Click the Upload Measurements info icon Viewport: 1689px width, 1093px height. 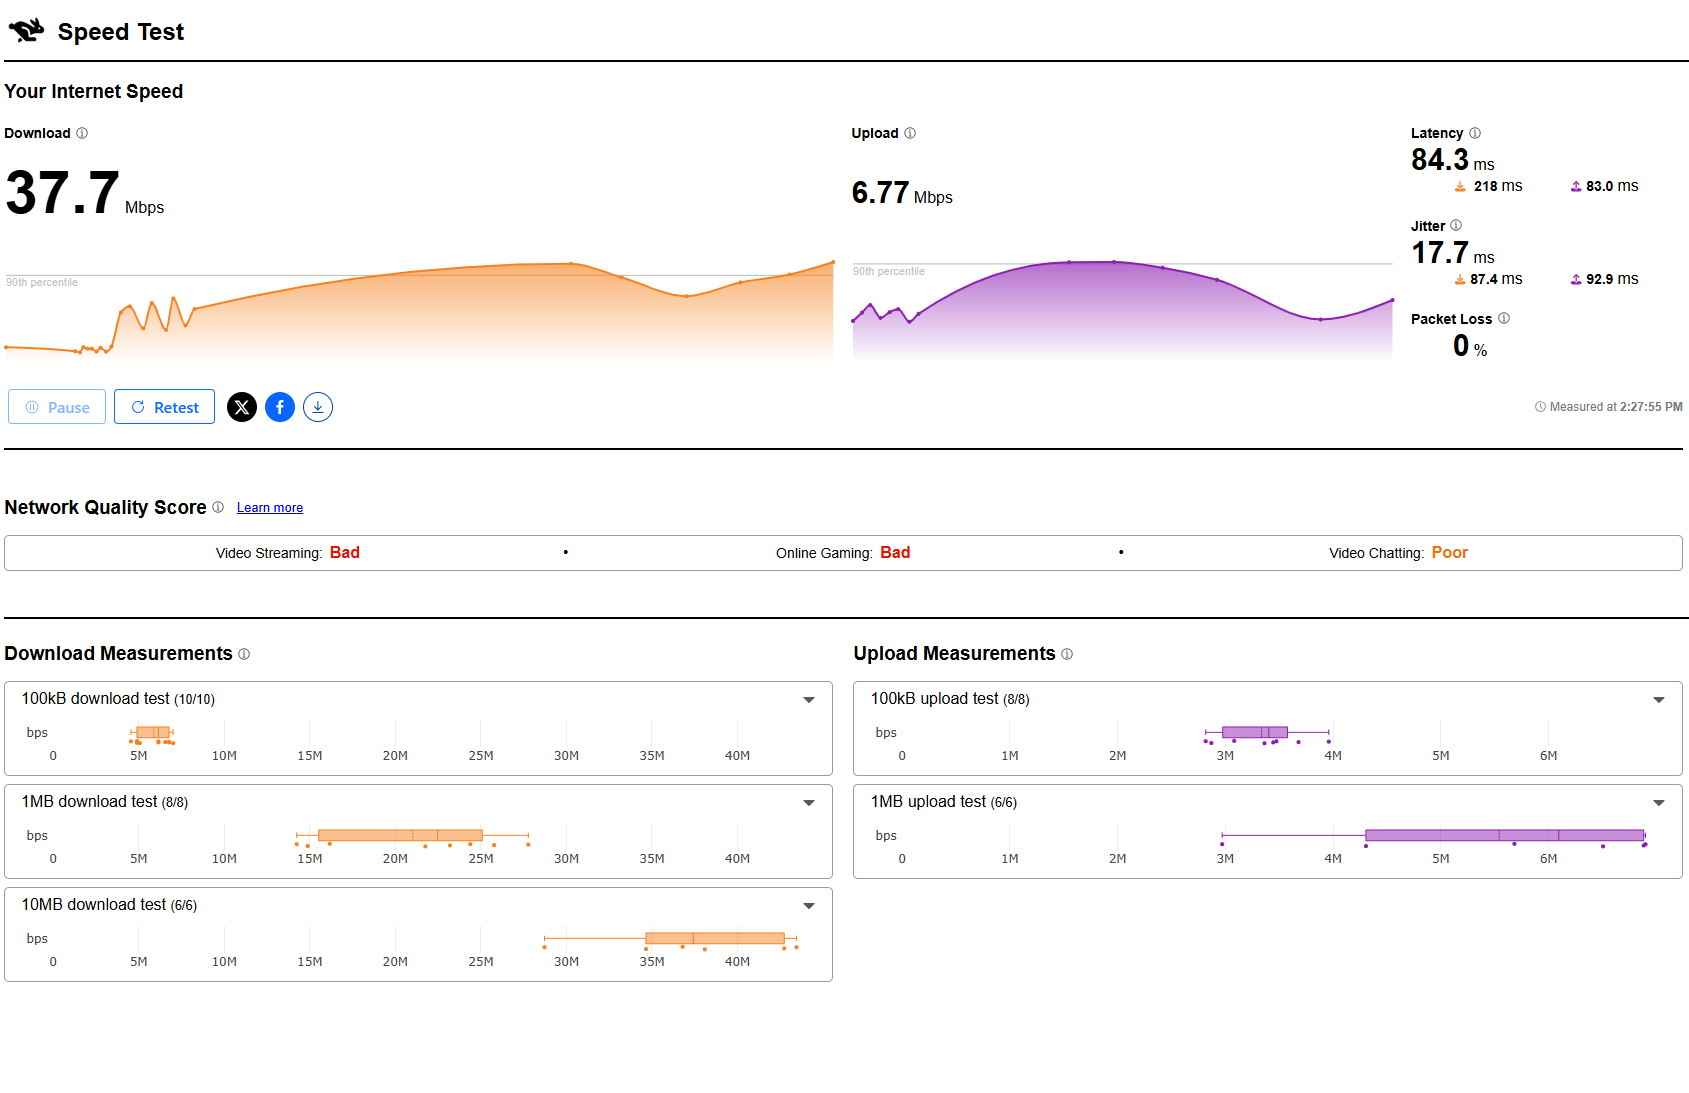coord(1067,654)
